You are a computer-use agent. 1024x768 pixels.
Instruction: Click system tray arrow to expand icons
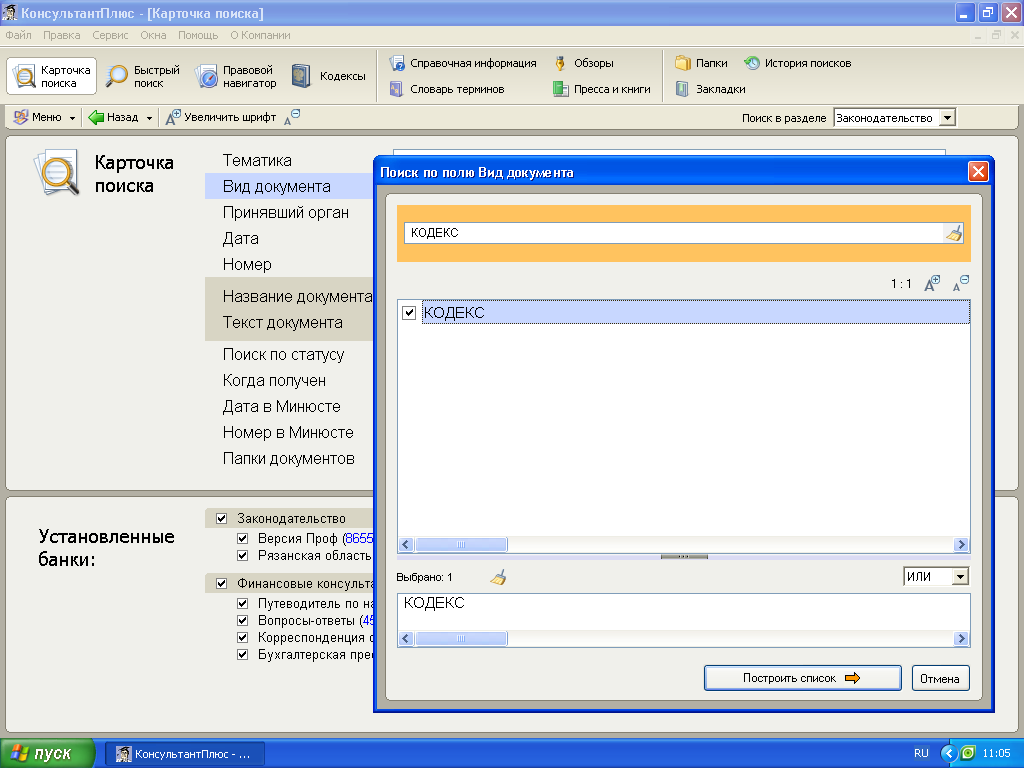948,753
